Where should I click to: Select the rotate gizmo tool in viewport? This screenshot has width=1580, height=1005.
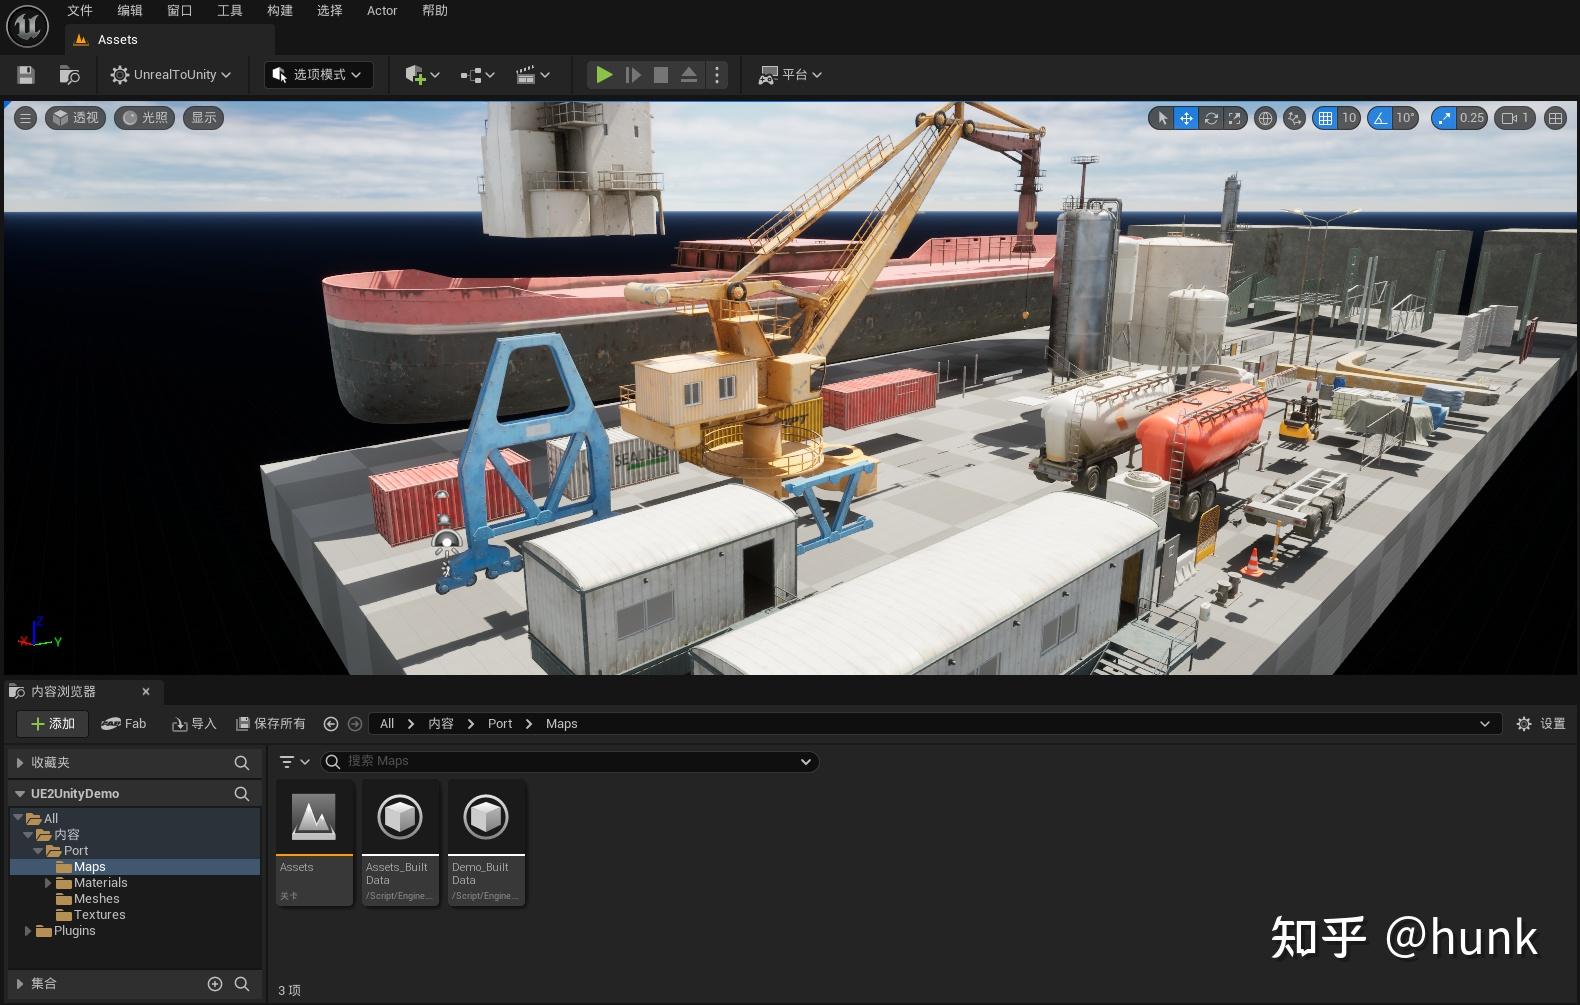click(x=1211, y=118)
